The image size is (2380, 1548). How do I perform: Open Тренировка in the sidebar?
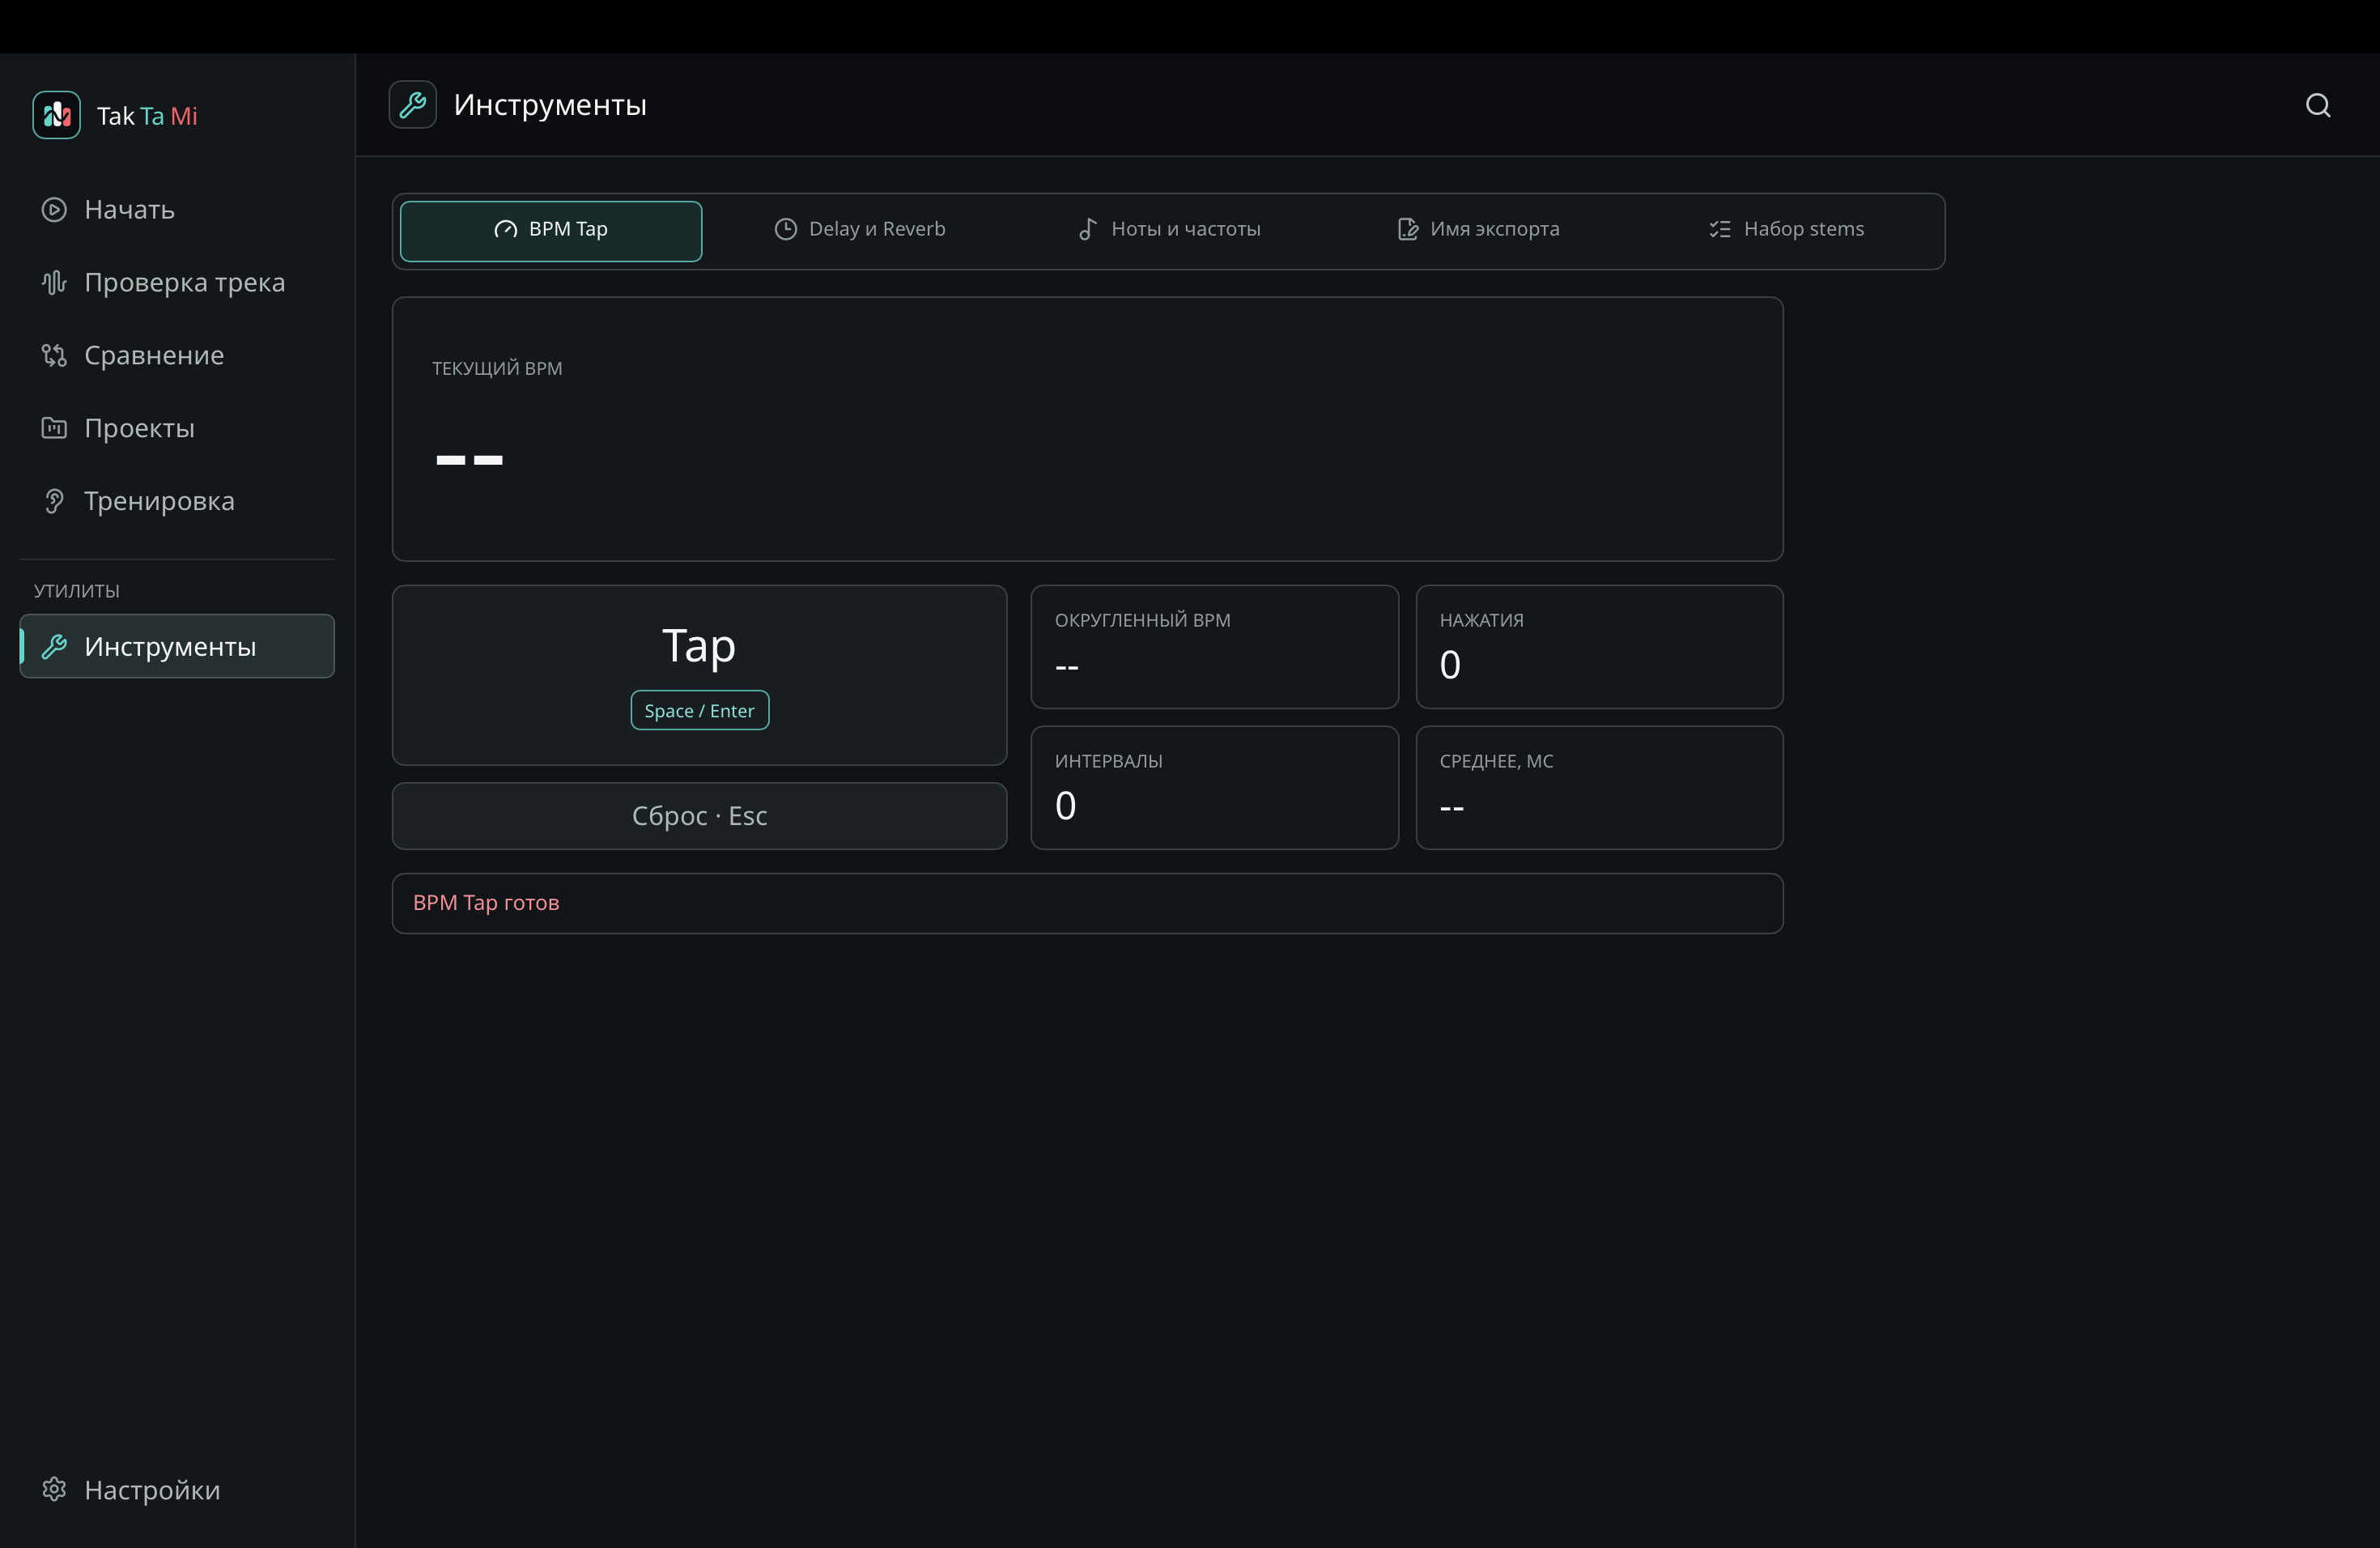pos(177,501)
